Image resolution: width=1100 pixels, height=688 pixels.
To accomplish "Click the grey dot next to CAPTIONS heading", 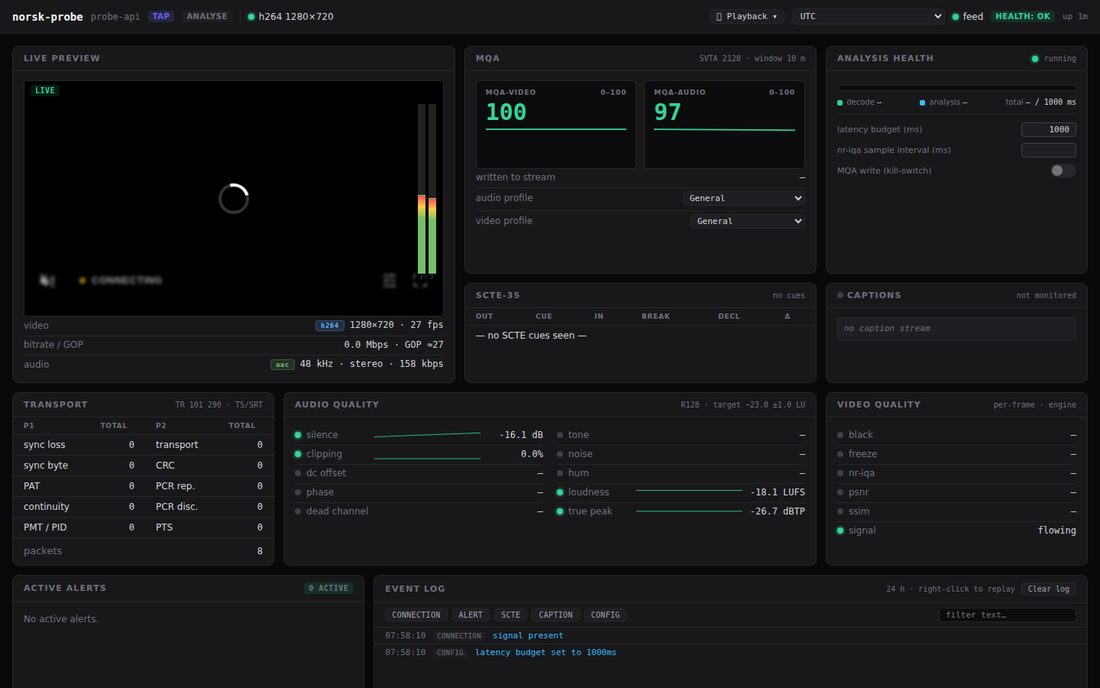I will click(840, 295).
